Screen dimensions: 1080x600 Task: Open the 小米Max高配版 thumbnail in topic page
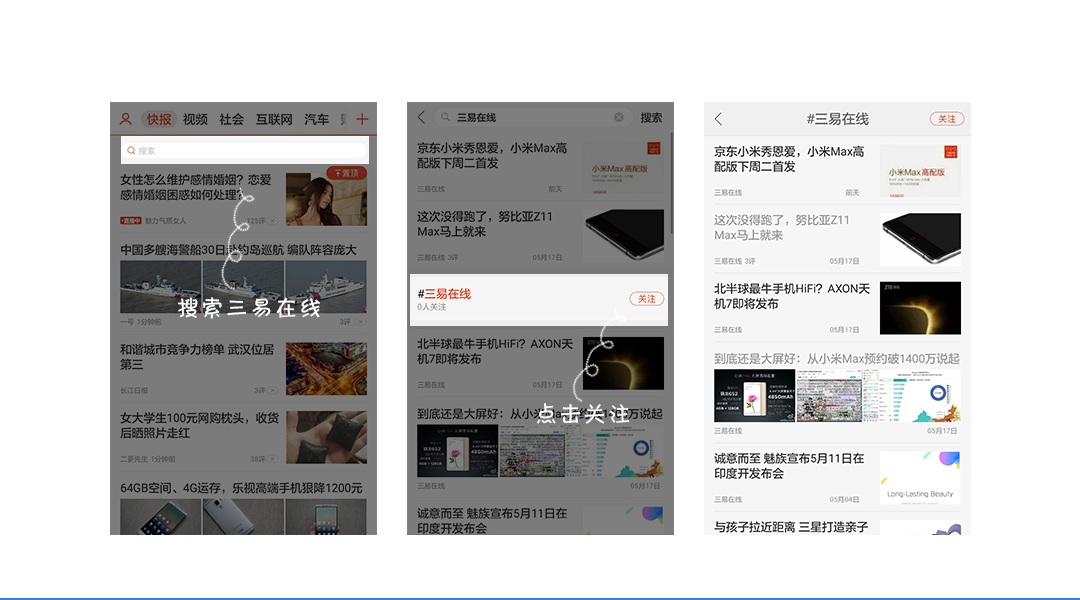[920, 171]
